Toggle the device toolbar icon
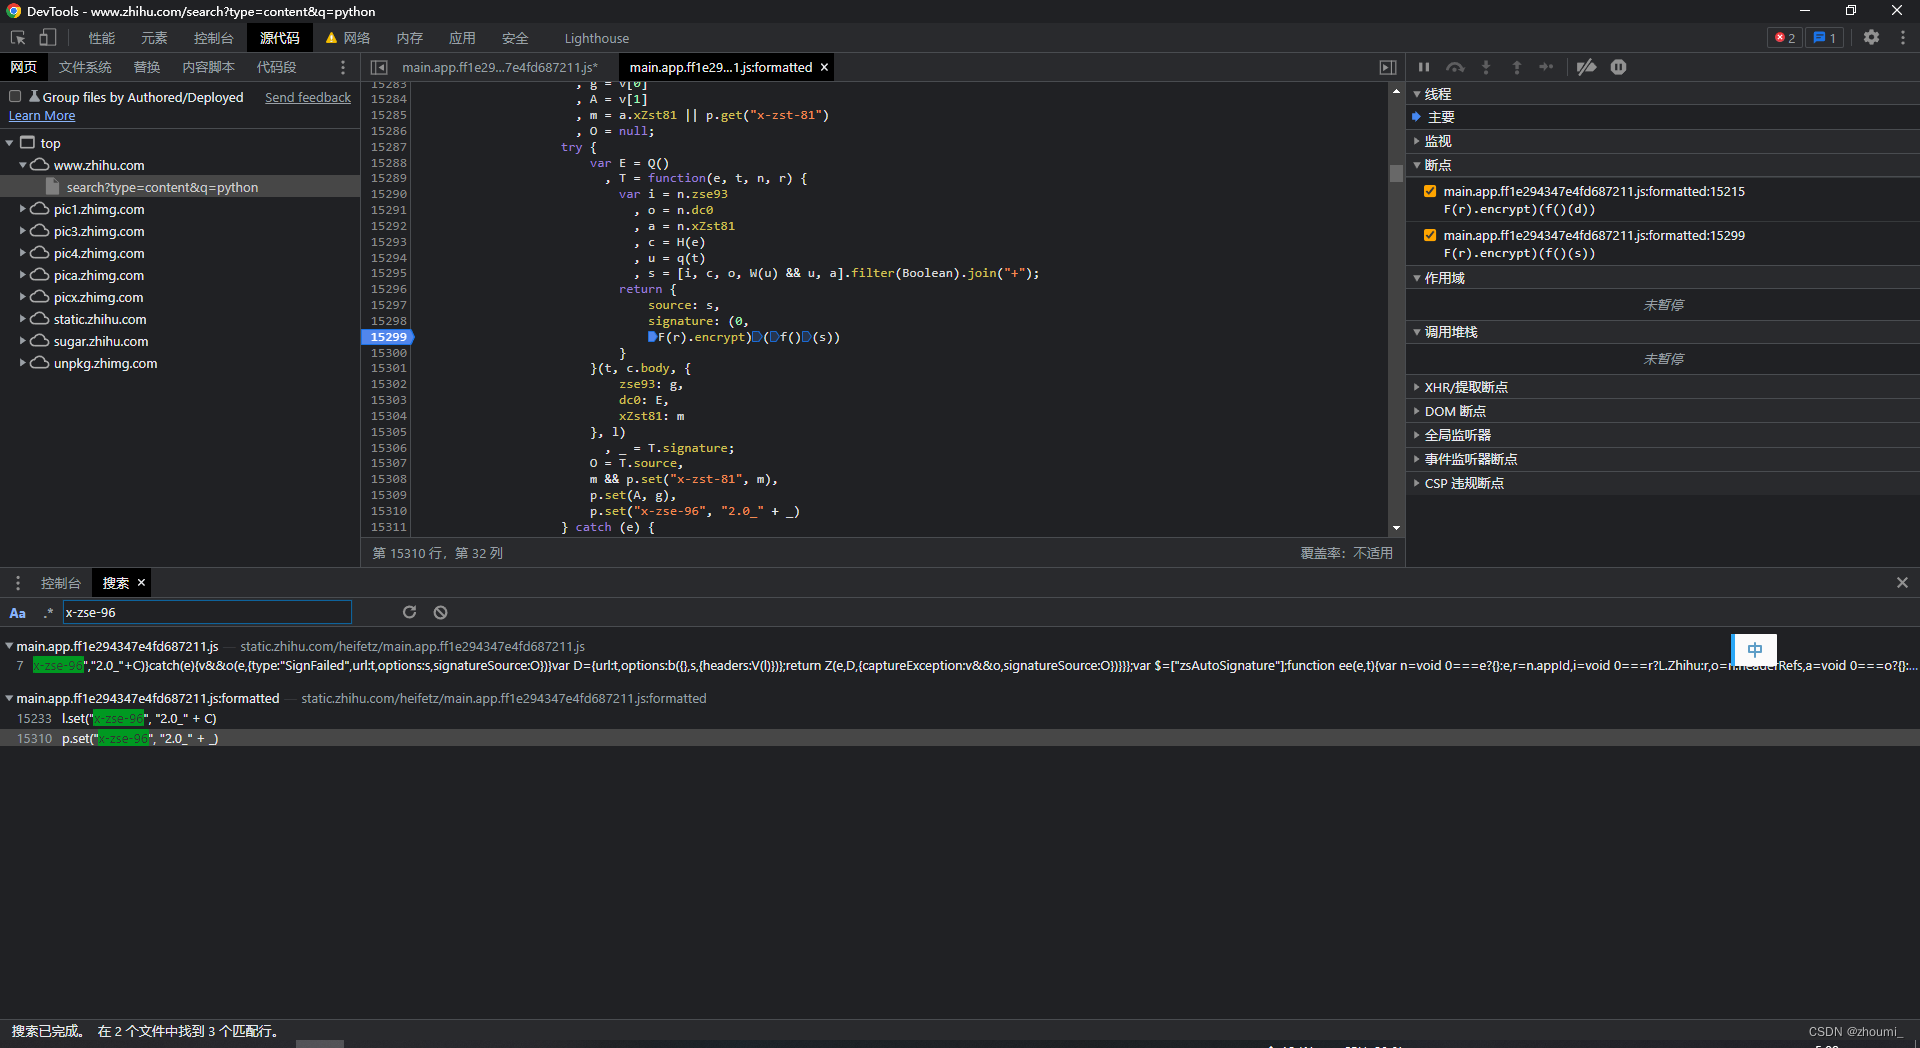Viewport: 1920px width, 1048px height. 47,38
